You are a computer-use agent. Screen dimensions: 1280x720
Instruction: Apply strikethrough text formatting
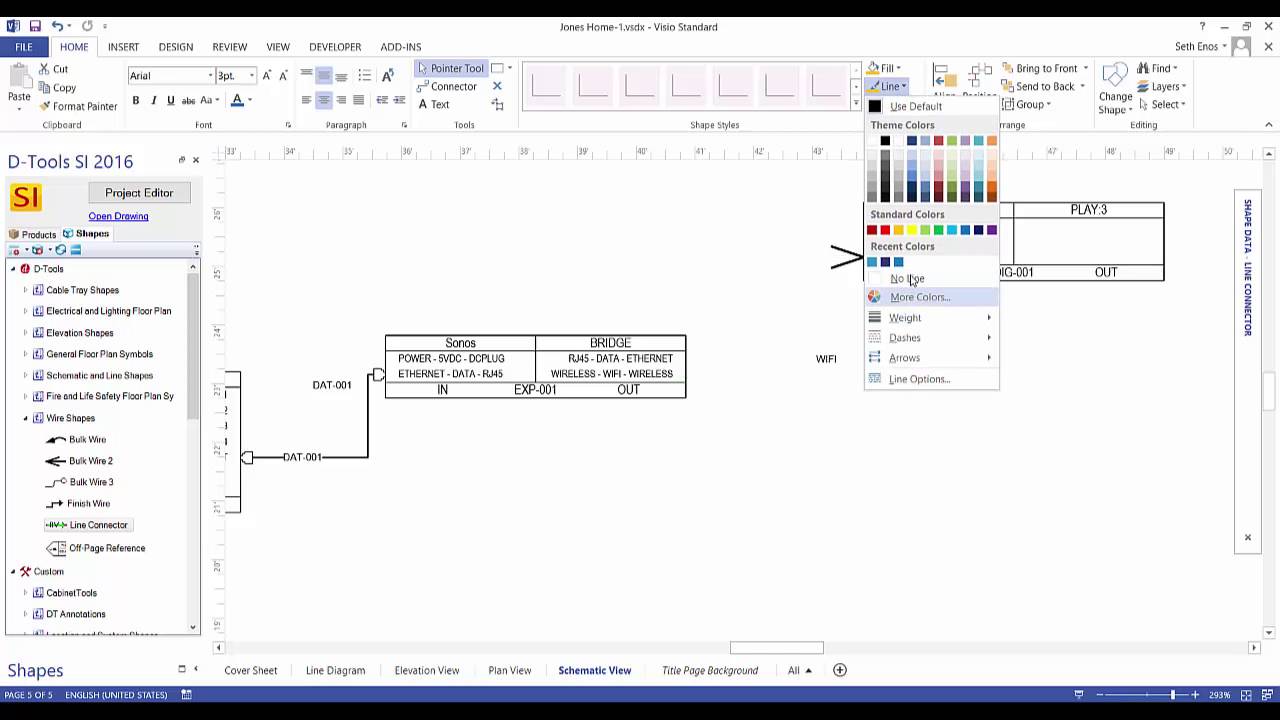188,100
